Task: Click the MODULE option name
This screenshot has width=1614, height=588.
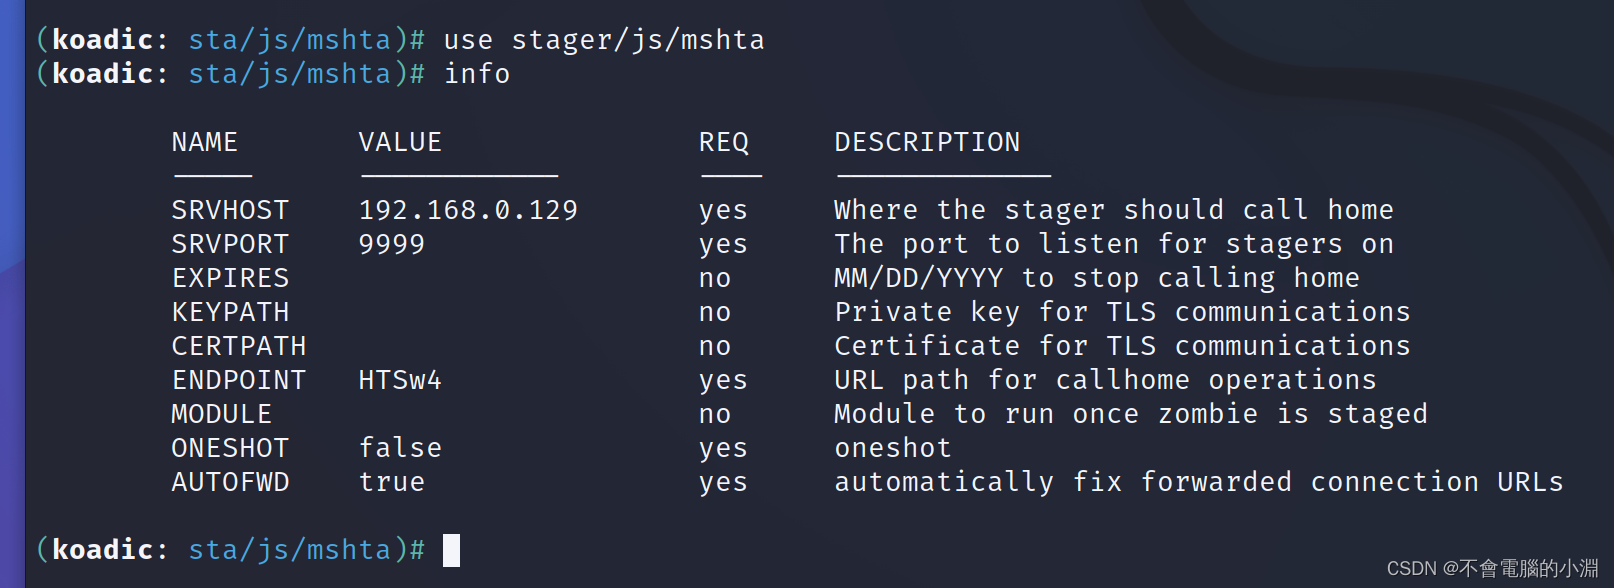Action: point(222,414)
